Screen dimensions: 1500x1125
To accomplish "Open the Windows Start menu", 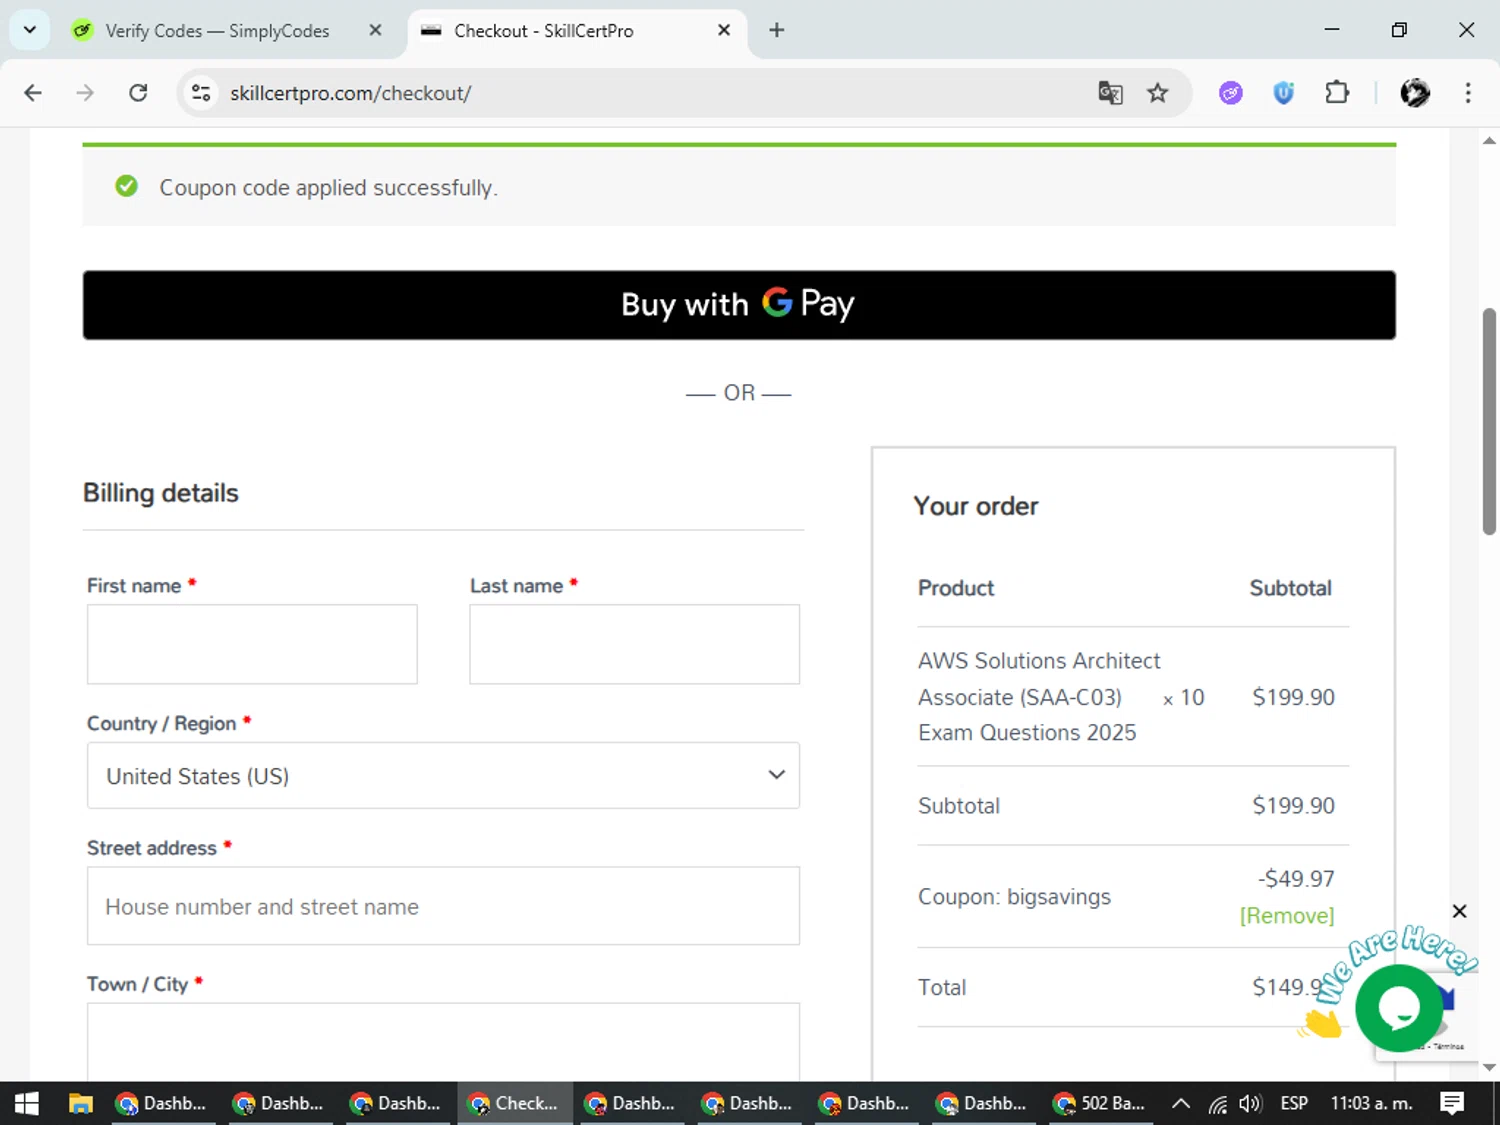I will [x=27, y=1103].
